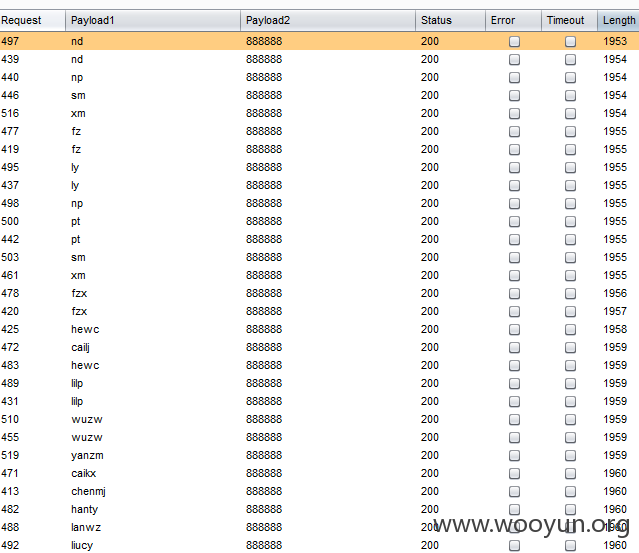Toggle Timeout checkbox for request 425
This screenshot has height=553, width=639.
571,329
